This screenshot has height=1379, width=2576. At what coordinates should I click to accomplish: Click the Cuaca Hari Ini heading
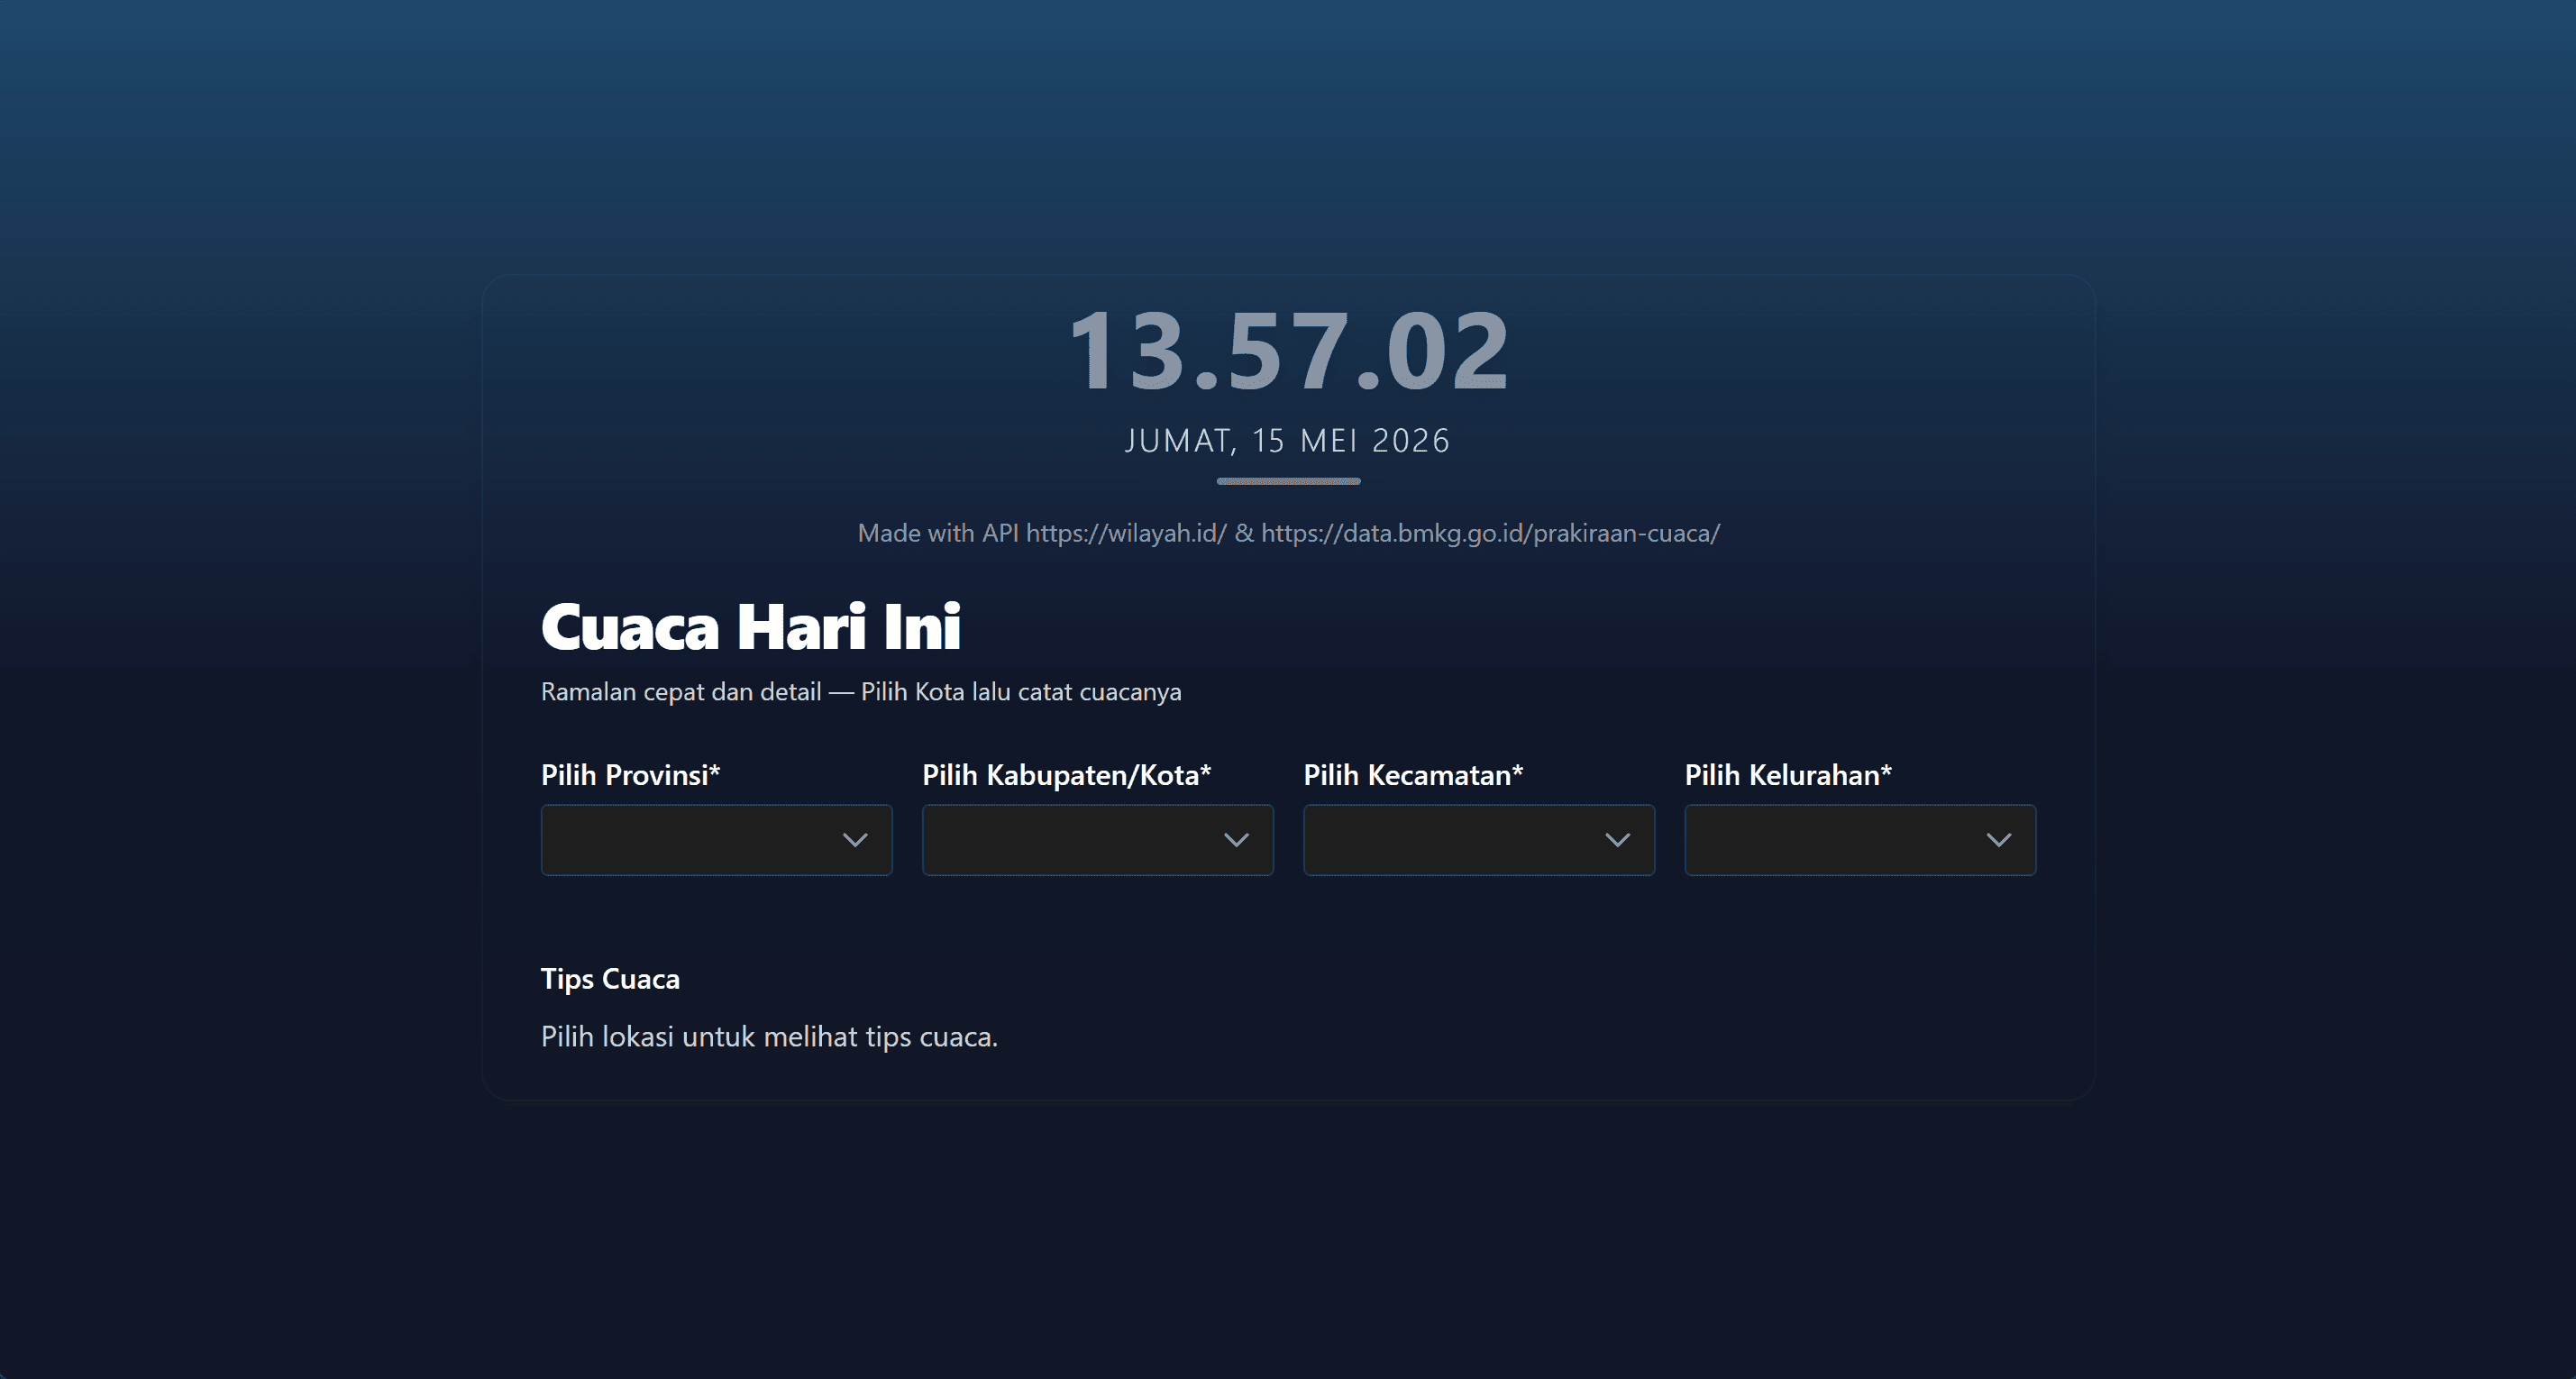[x=751, y=627]
